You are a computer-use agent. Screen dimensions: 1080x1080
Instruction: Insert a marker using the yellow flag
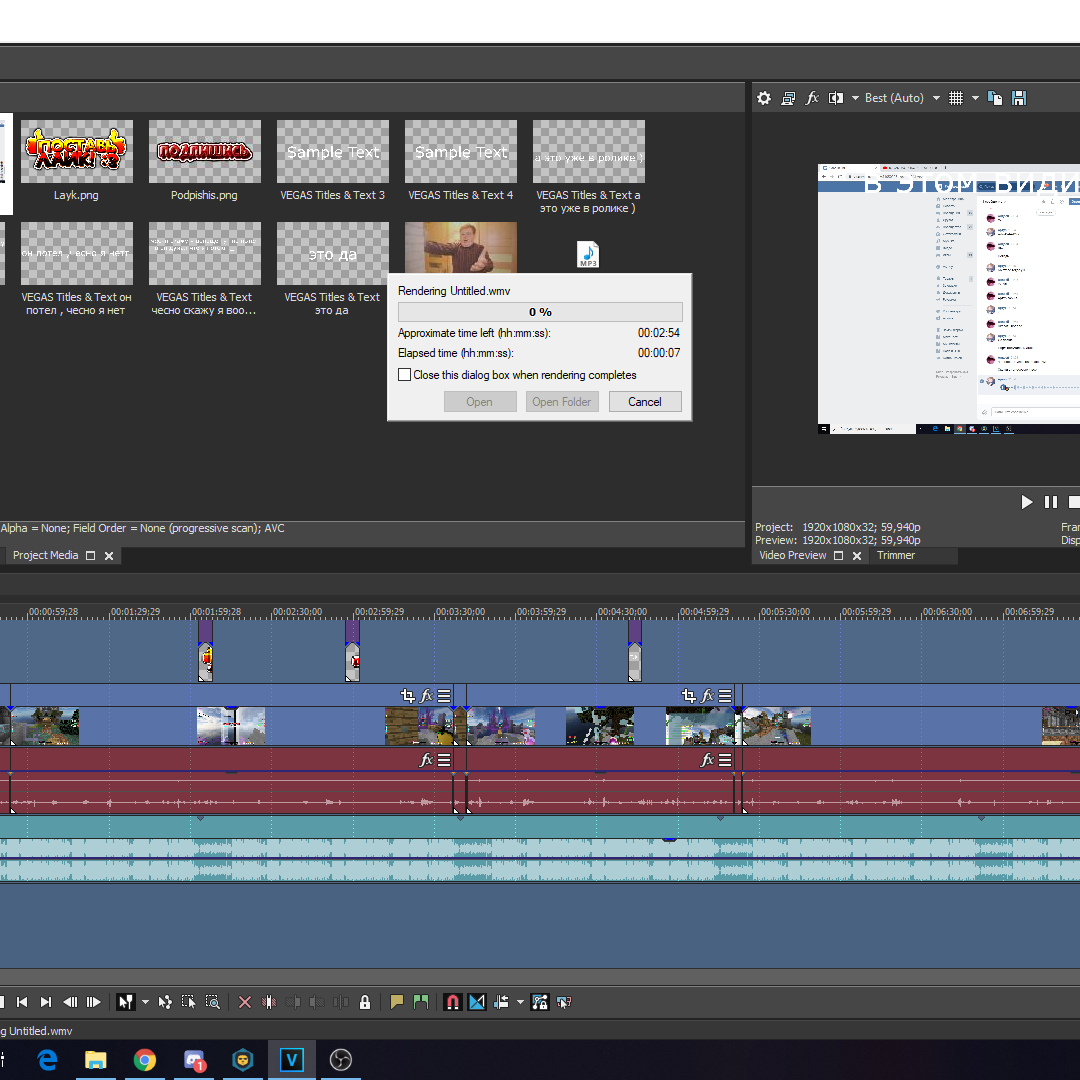tap(397, 1002)
